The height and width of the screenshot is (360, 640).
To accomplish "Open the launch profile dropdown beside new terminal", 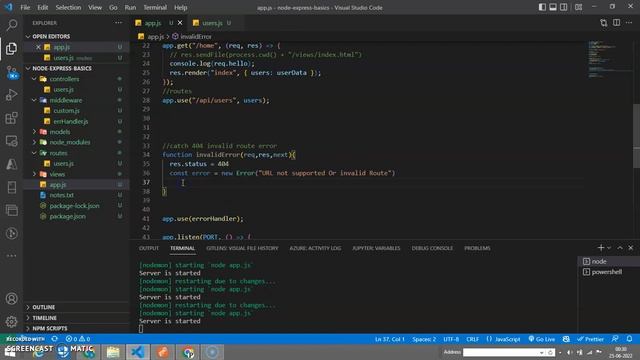I will coord(609,248).
